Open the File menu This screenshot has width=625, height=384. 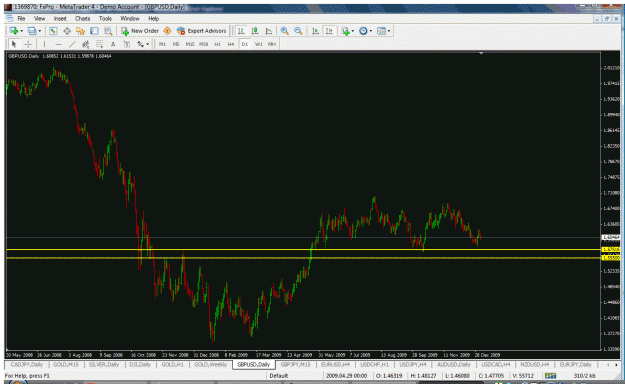point(21,19)
